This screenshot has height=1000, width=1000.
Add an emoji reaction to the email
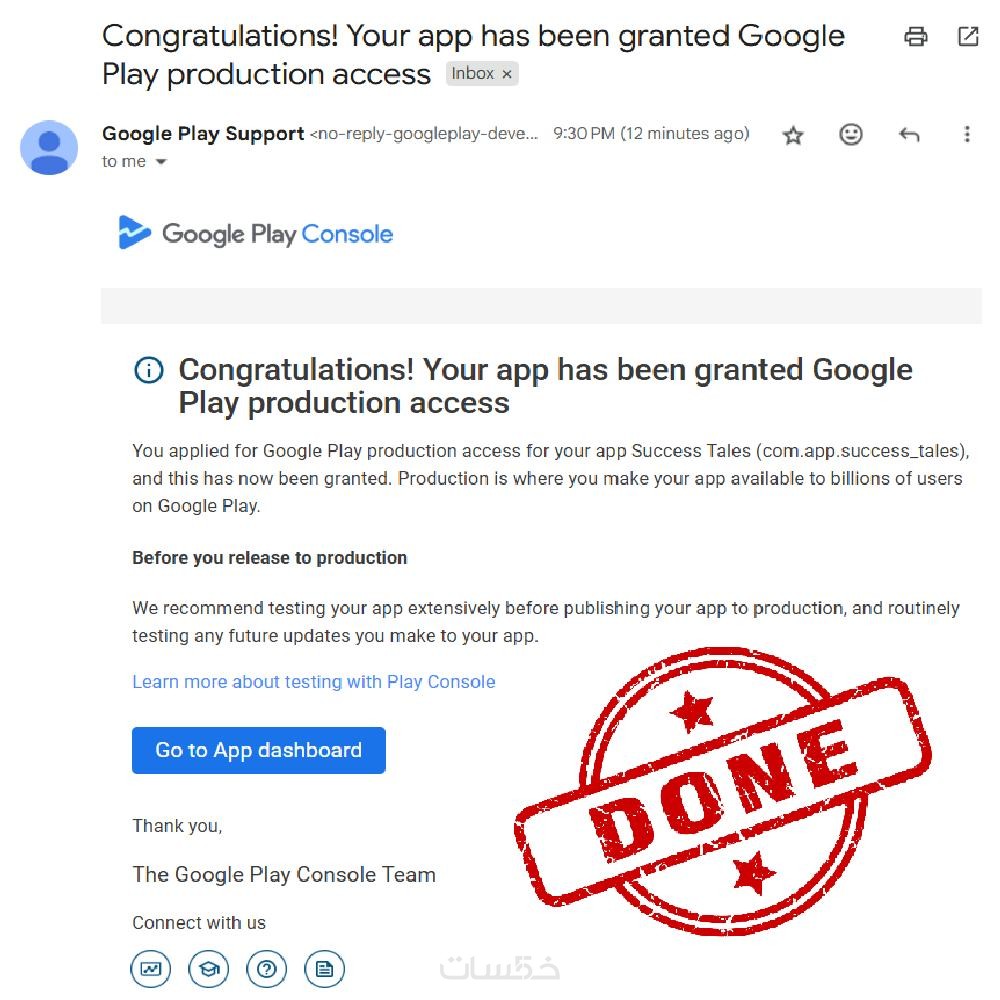tap(851, 134)
